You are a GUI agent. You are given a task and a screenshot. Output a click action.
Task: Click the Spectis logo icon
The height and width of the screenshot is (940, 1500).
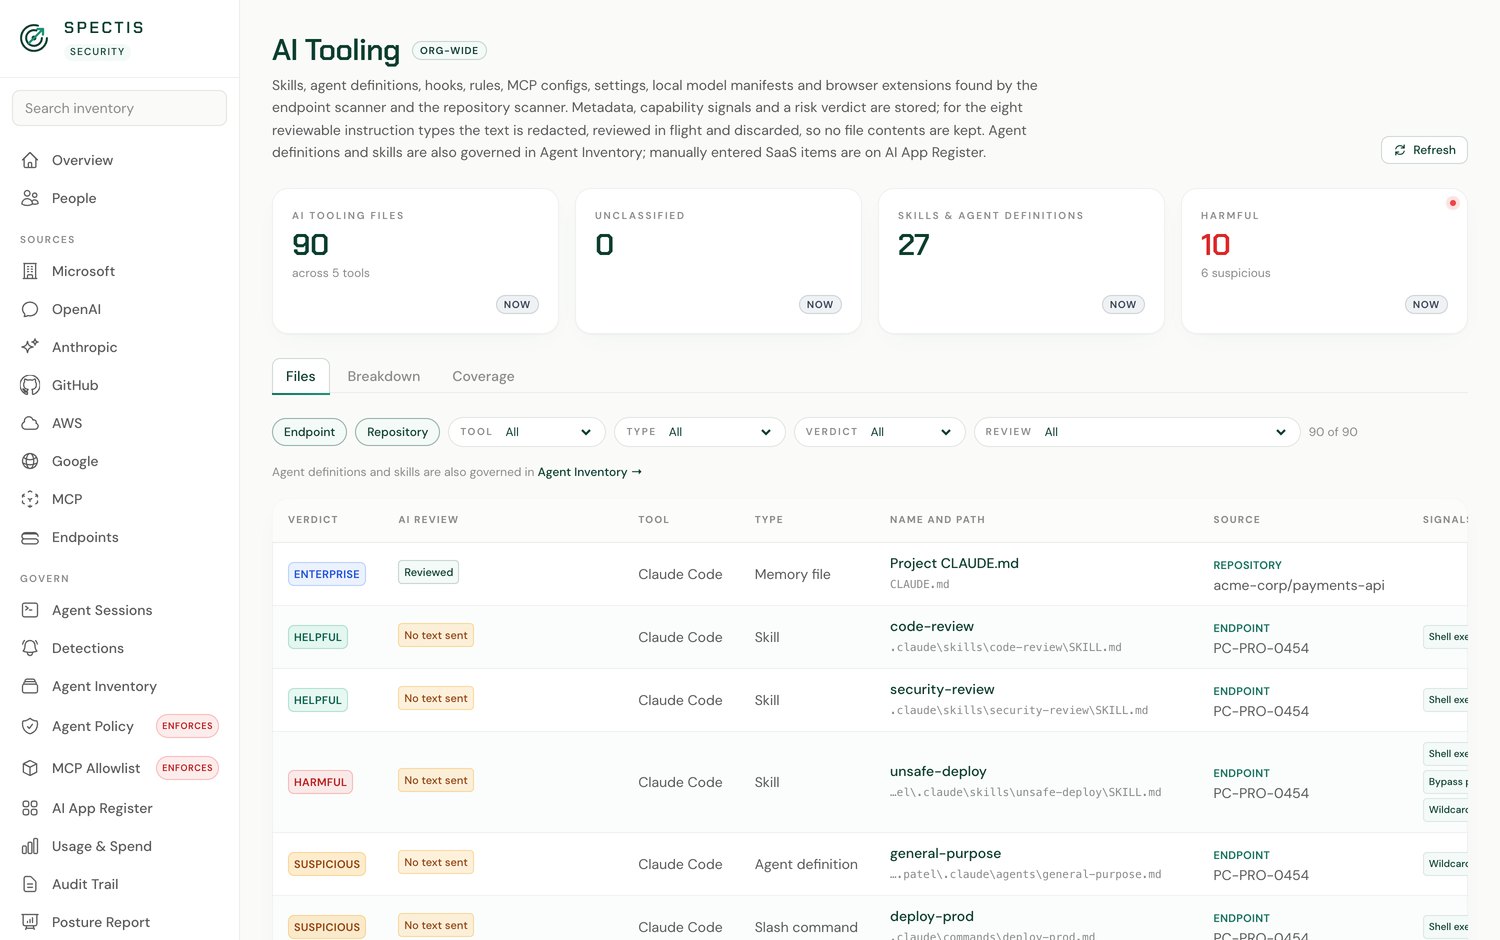(x=34, y=38)
